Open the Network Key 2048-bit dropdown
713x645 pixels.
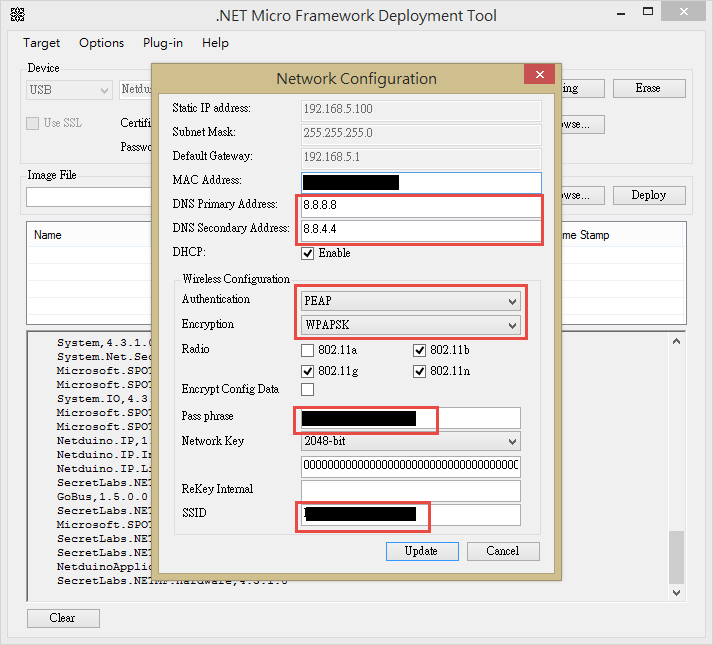[411, 441]
